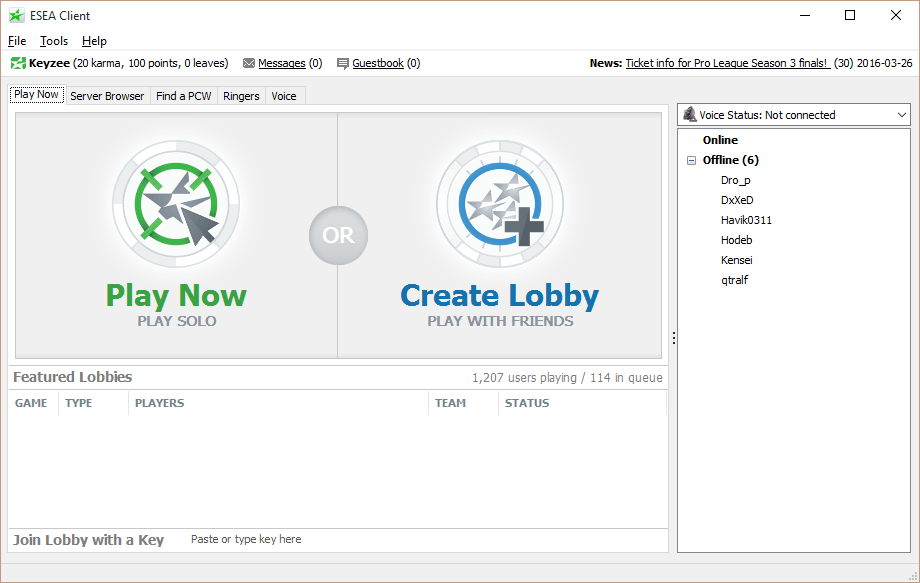This screenshot has height=583, width=920.
Task: Sort lobbies by the TYPE column
Action: [x=93, y=403]
